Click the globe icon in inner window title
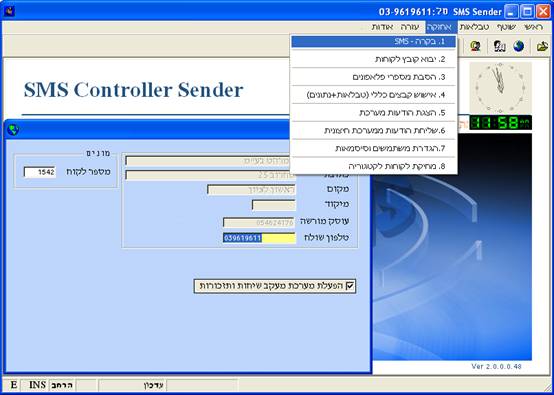 coord(13,130)
